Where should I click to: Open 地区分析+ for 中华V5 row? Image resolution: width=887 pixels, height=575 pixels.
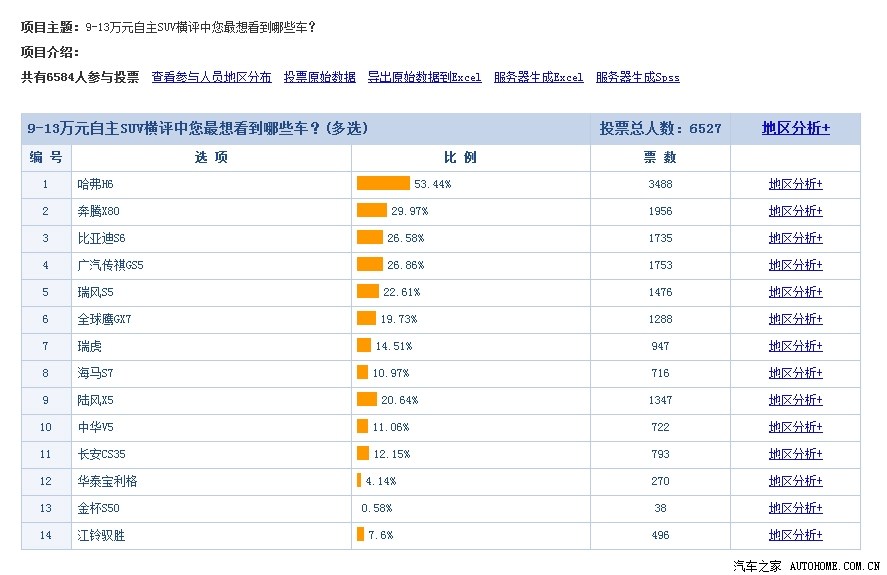(x=795, y=427)
